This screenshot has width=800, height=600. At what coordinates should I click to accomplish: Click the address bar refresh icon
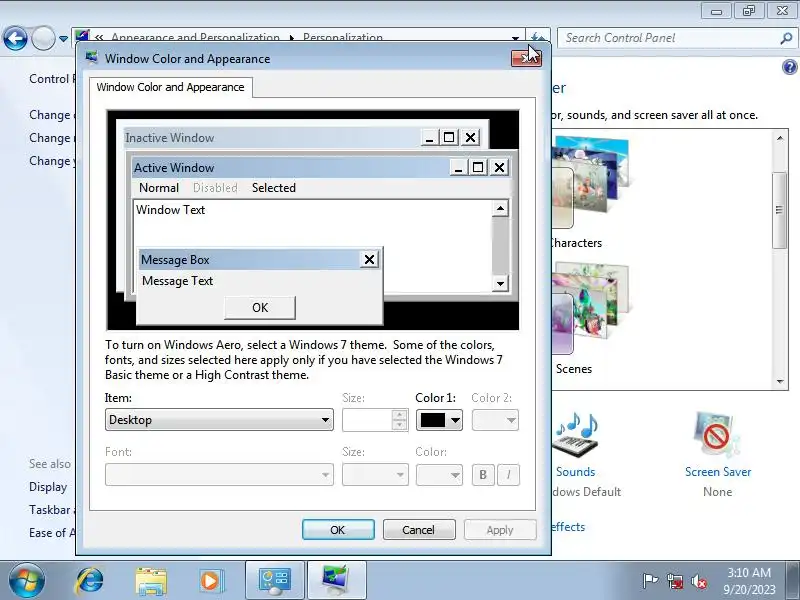(x=538, y=37)
